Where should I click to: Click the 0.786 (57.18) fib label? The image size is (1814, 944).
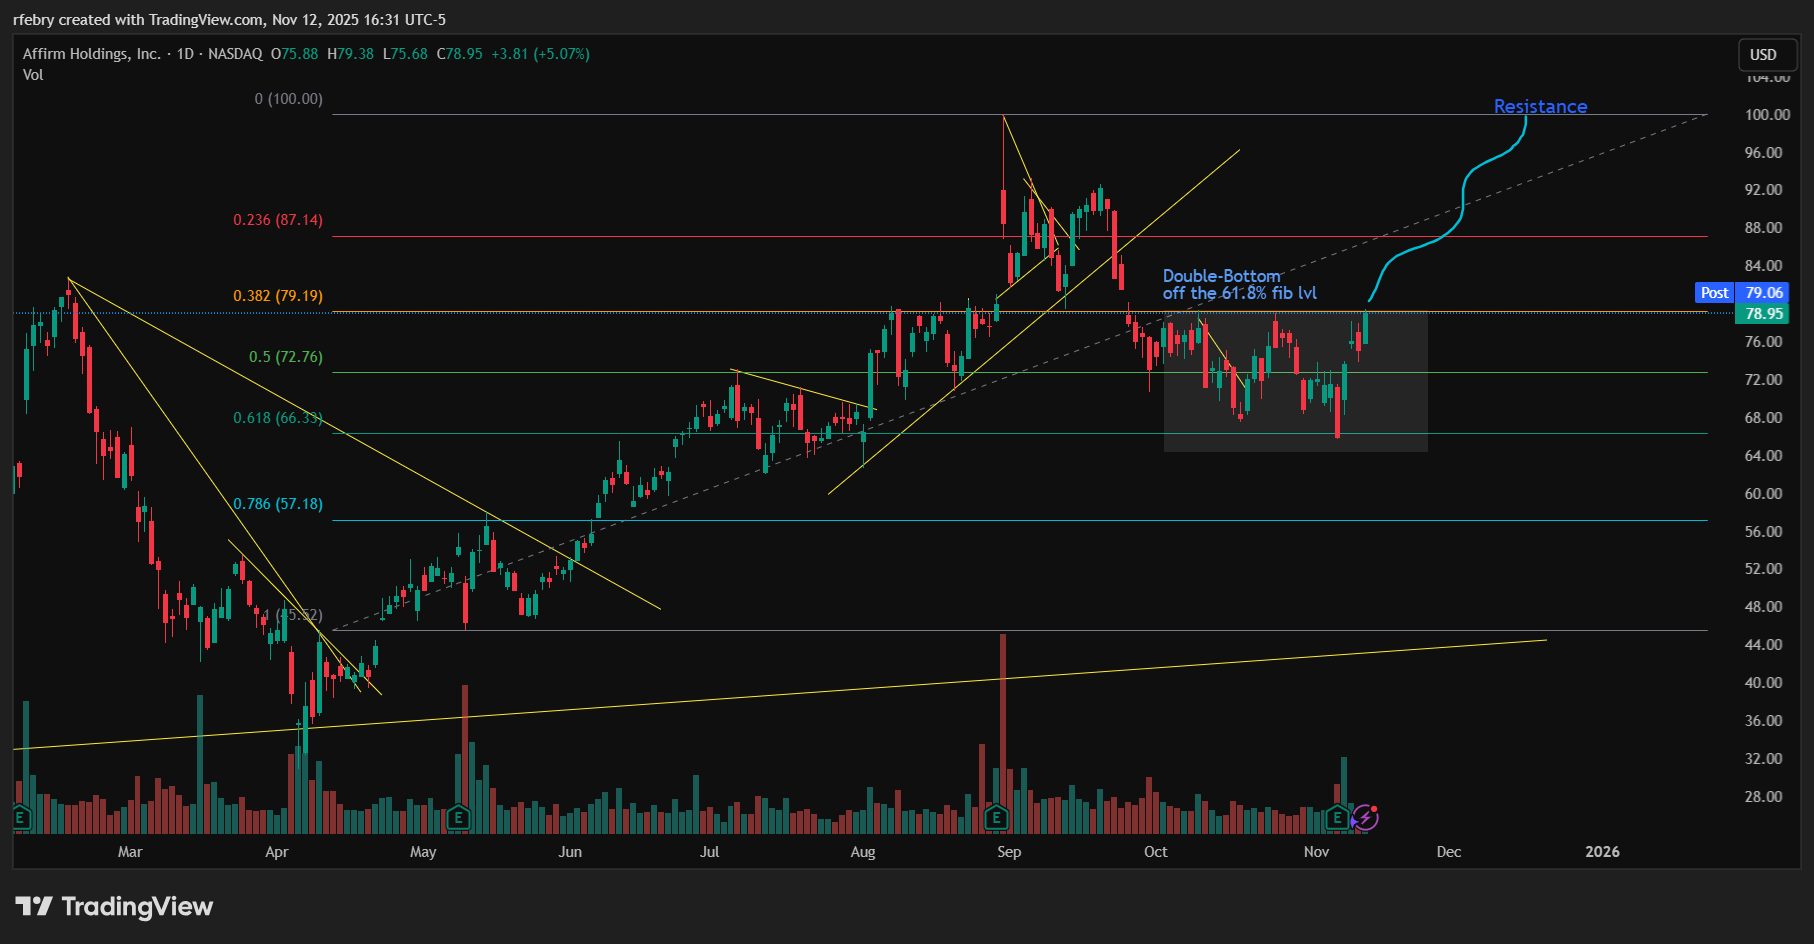pyautogui.click(x=278, y=504)
